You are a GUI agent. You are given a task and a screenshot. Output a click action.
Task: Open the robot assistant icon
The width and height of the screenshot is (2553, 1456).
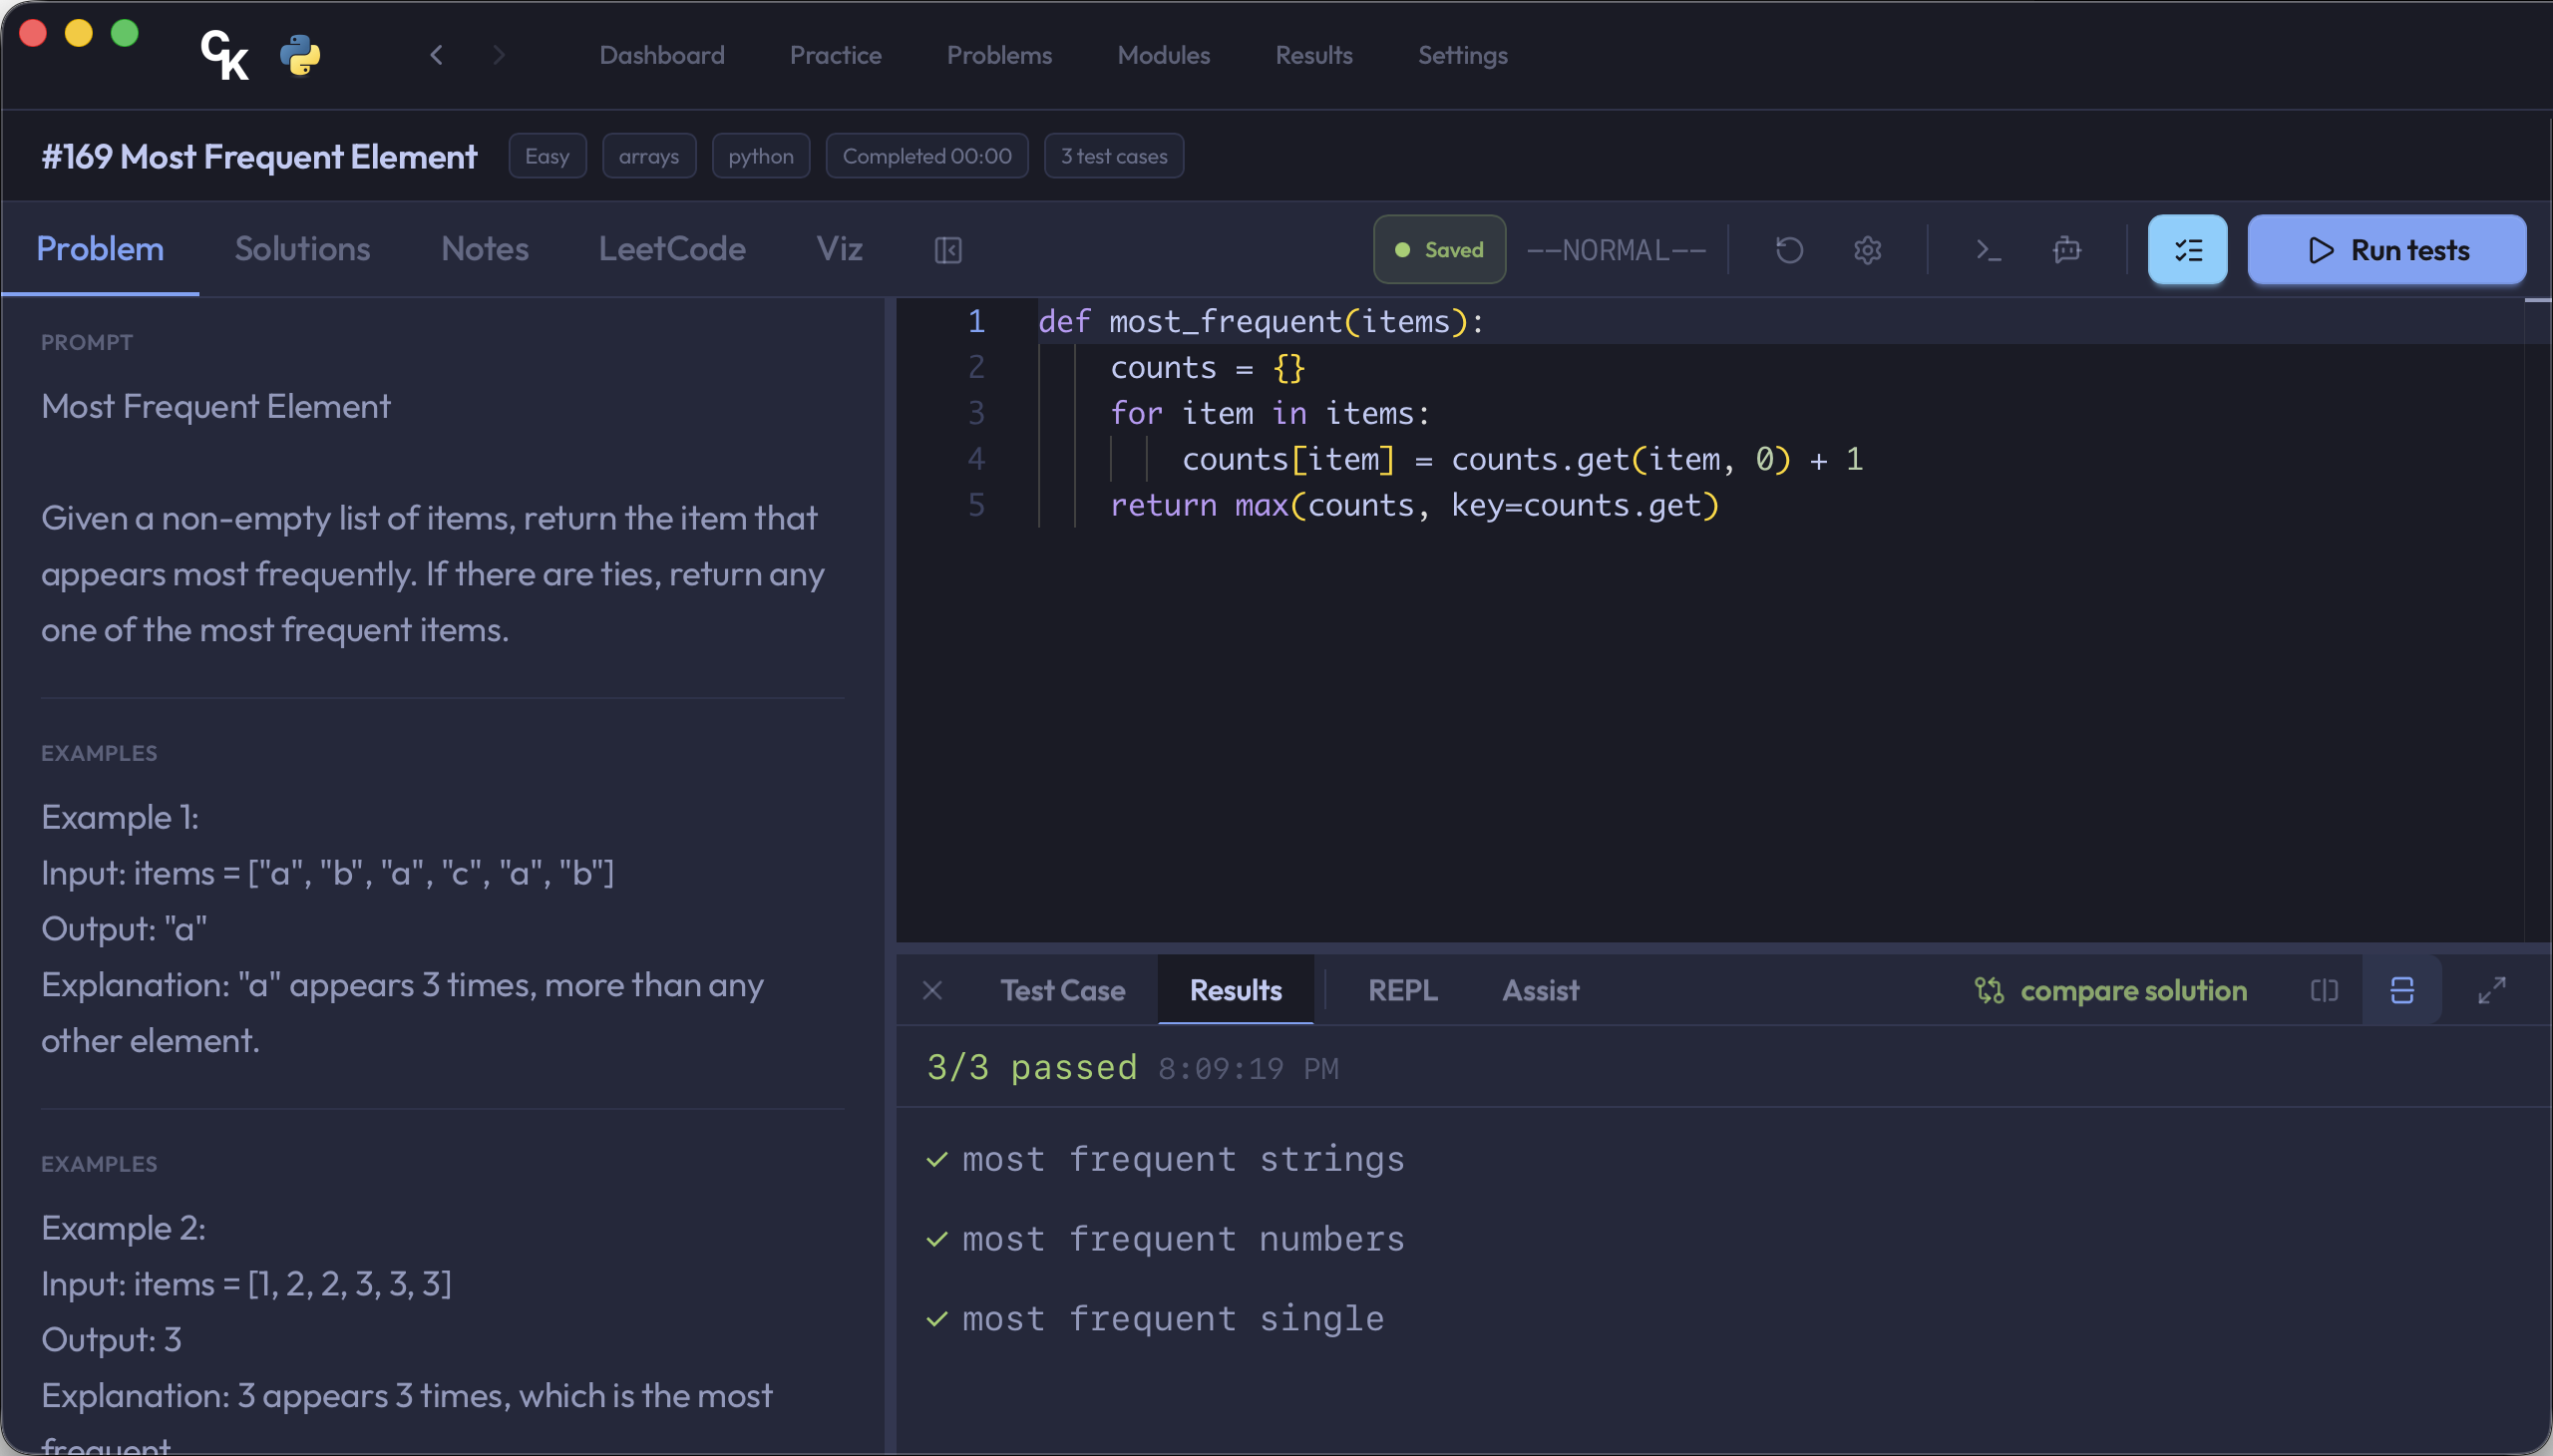[2067, 250]
